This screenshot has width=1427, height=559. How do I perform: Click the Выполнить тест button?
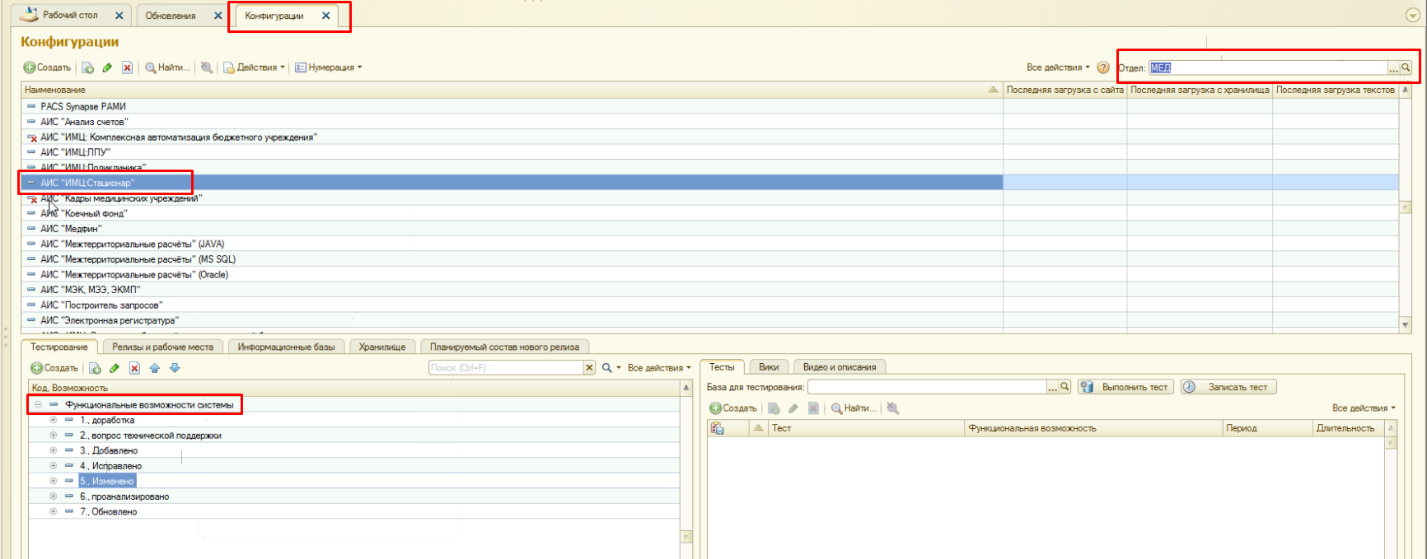(x=1125, y=386)
